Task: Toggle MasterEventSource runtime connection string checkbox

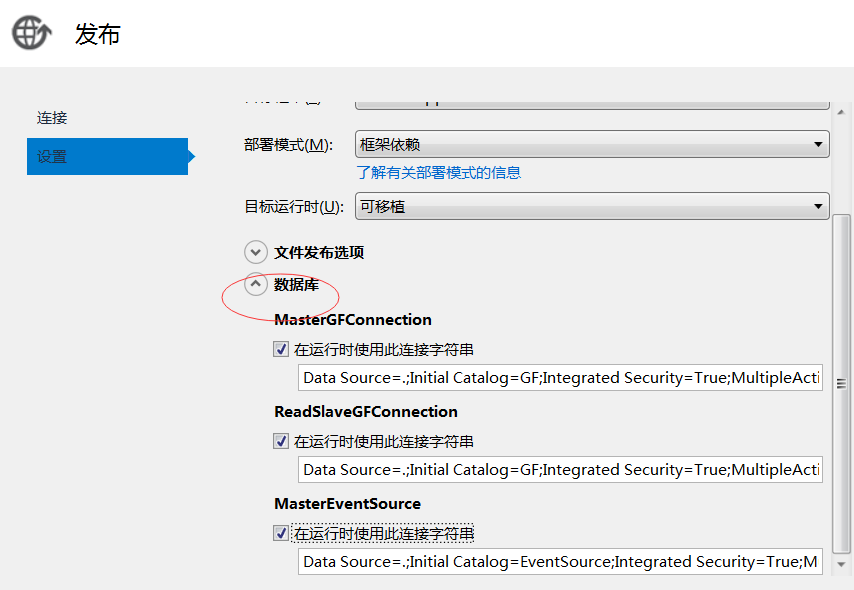Action: pyautogui.click(x=281, y=534)
